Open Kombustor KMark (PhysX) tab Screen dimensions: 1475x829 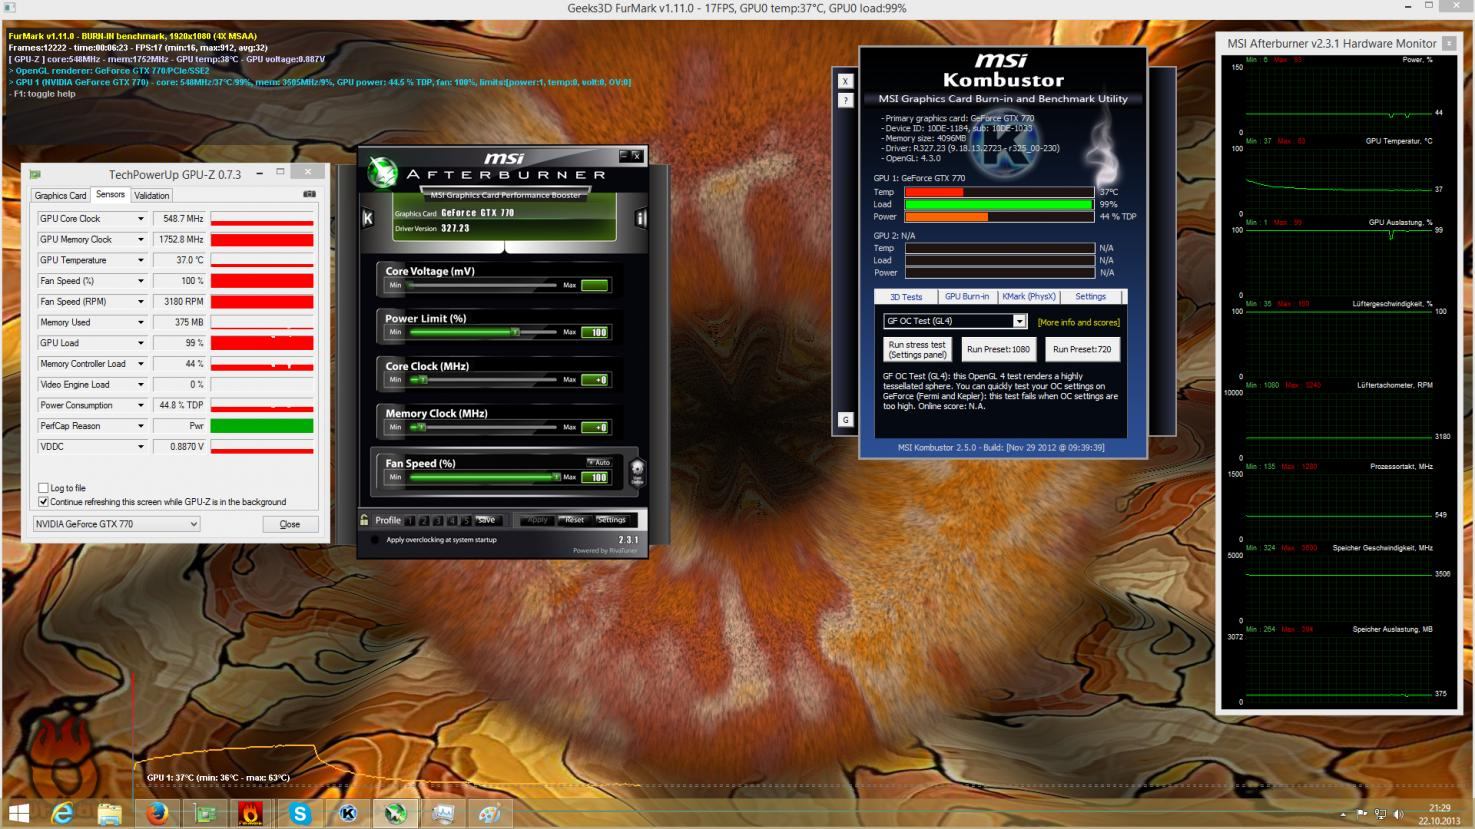click(x=1028, y=297)
